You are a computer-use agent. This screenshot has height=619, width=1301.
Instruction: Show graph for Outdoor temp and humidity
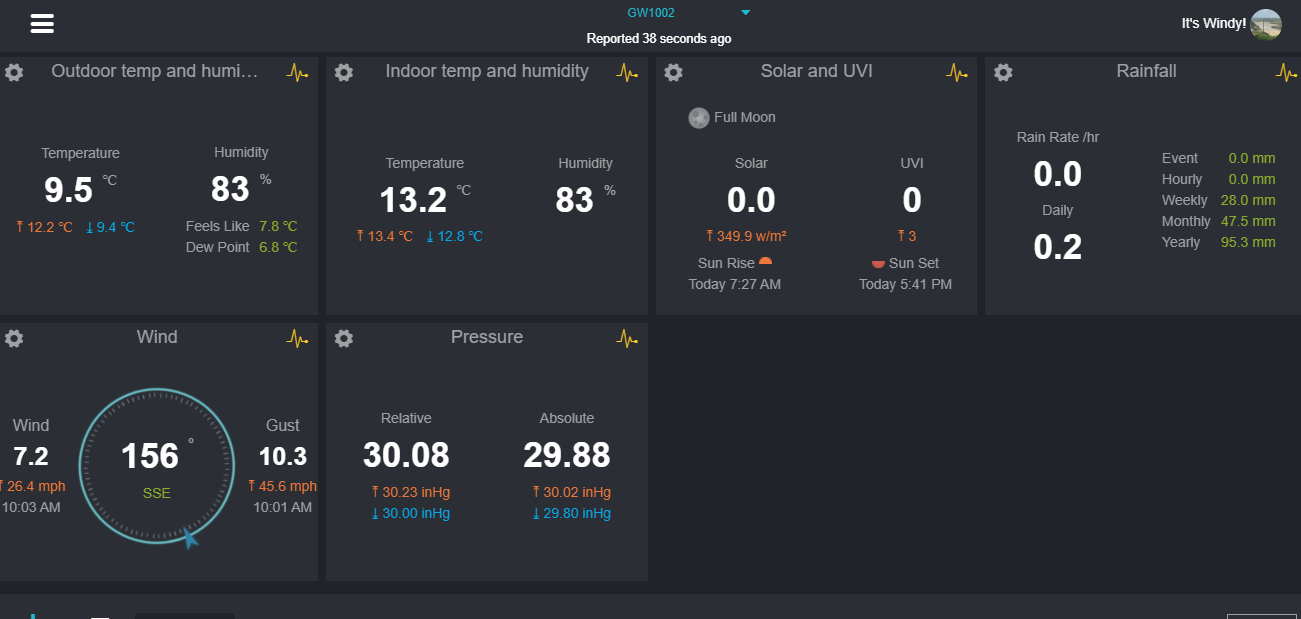[297, 72]
